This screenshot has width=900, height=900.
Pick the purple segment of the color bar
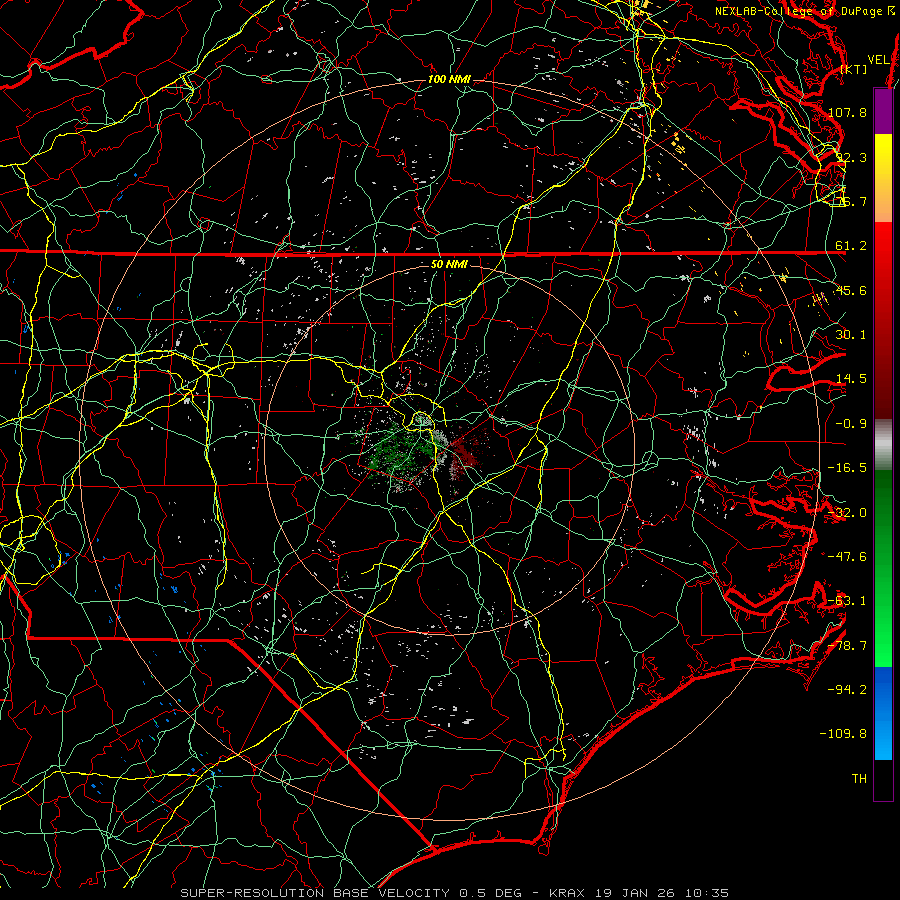click(x=883, y=111)
